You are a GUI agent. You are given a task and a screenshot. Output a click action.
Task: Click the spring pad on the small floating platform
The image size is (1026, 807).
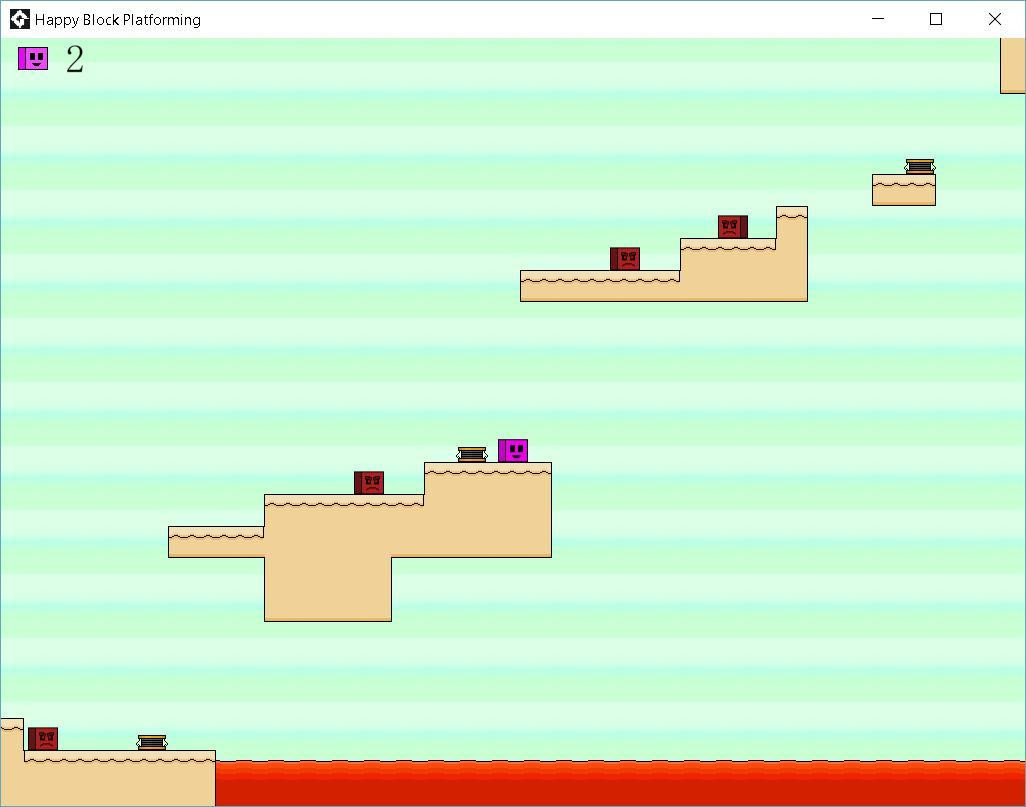pos(920,166)
